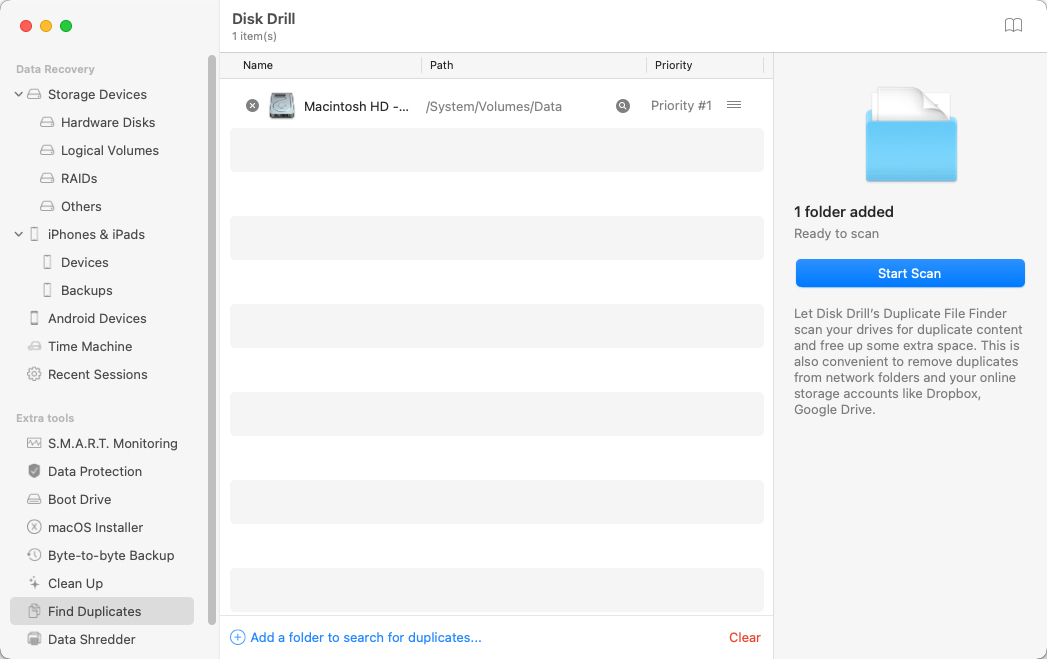
Task: Click the Priority #1 label
Action: click(x=681, y=105)
